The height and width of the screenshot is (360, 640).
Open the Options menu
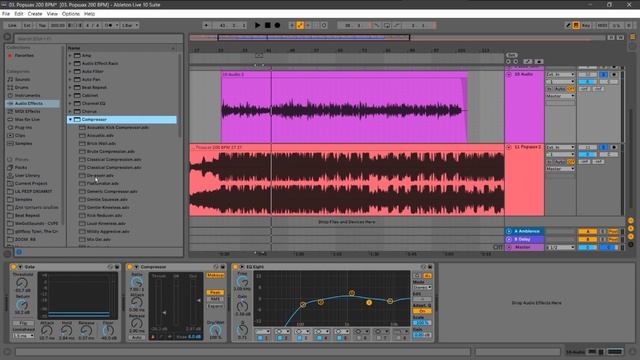(71, 13)
